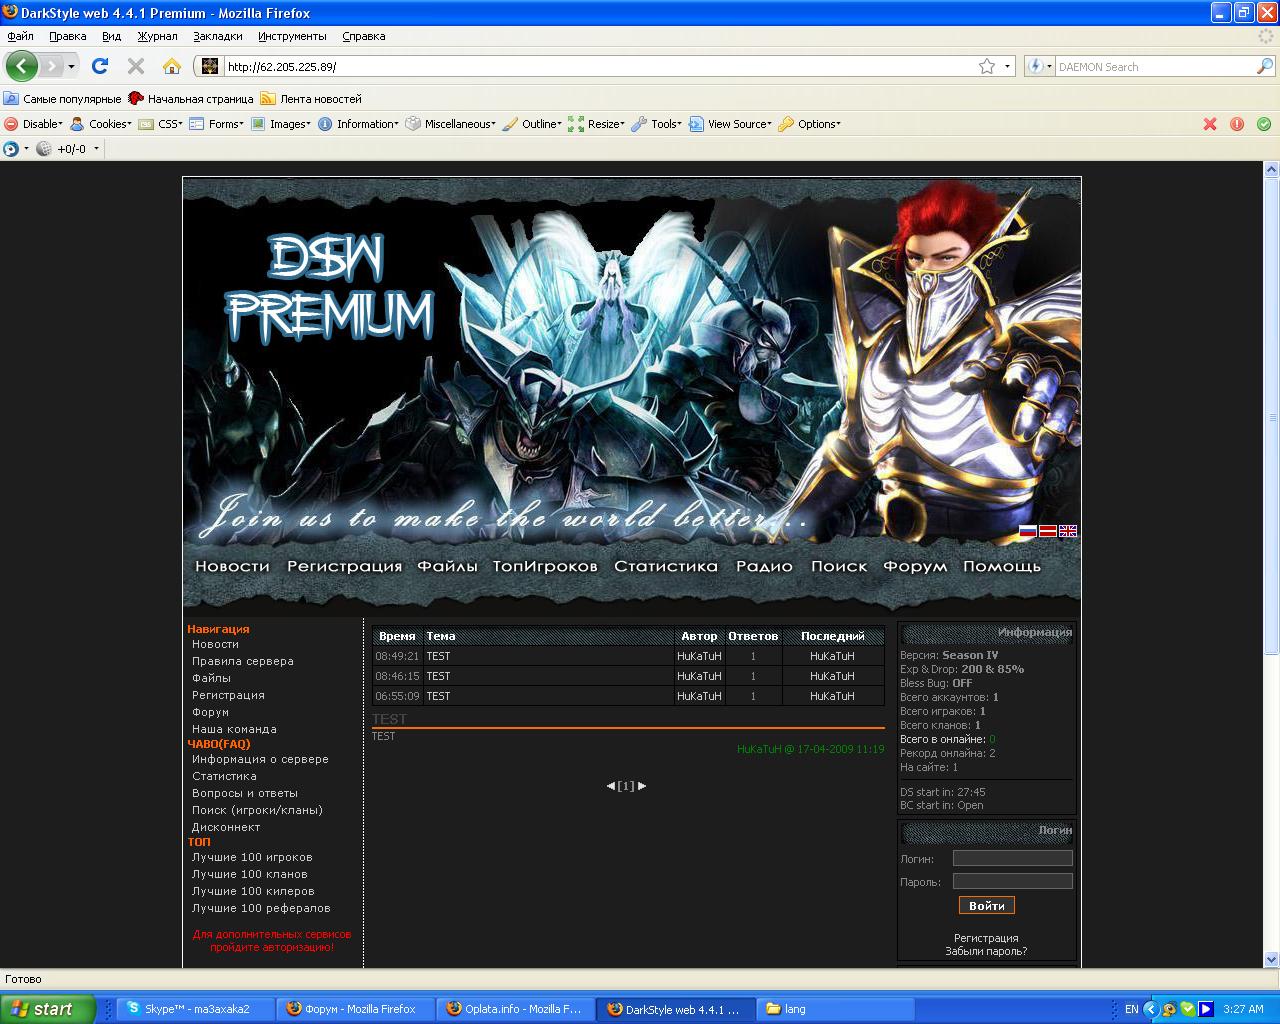This screenshot has height=1024, width=1280.
Task: Click the green checkmark validation icon
Action: tap(1264, 124)
